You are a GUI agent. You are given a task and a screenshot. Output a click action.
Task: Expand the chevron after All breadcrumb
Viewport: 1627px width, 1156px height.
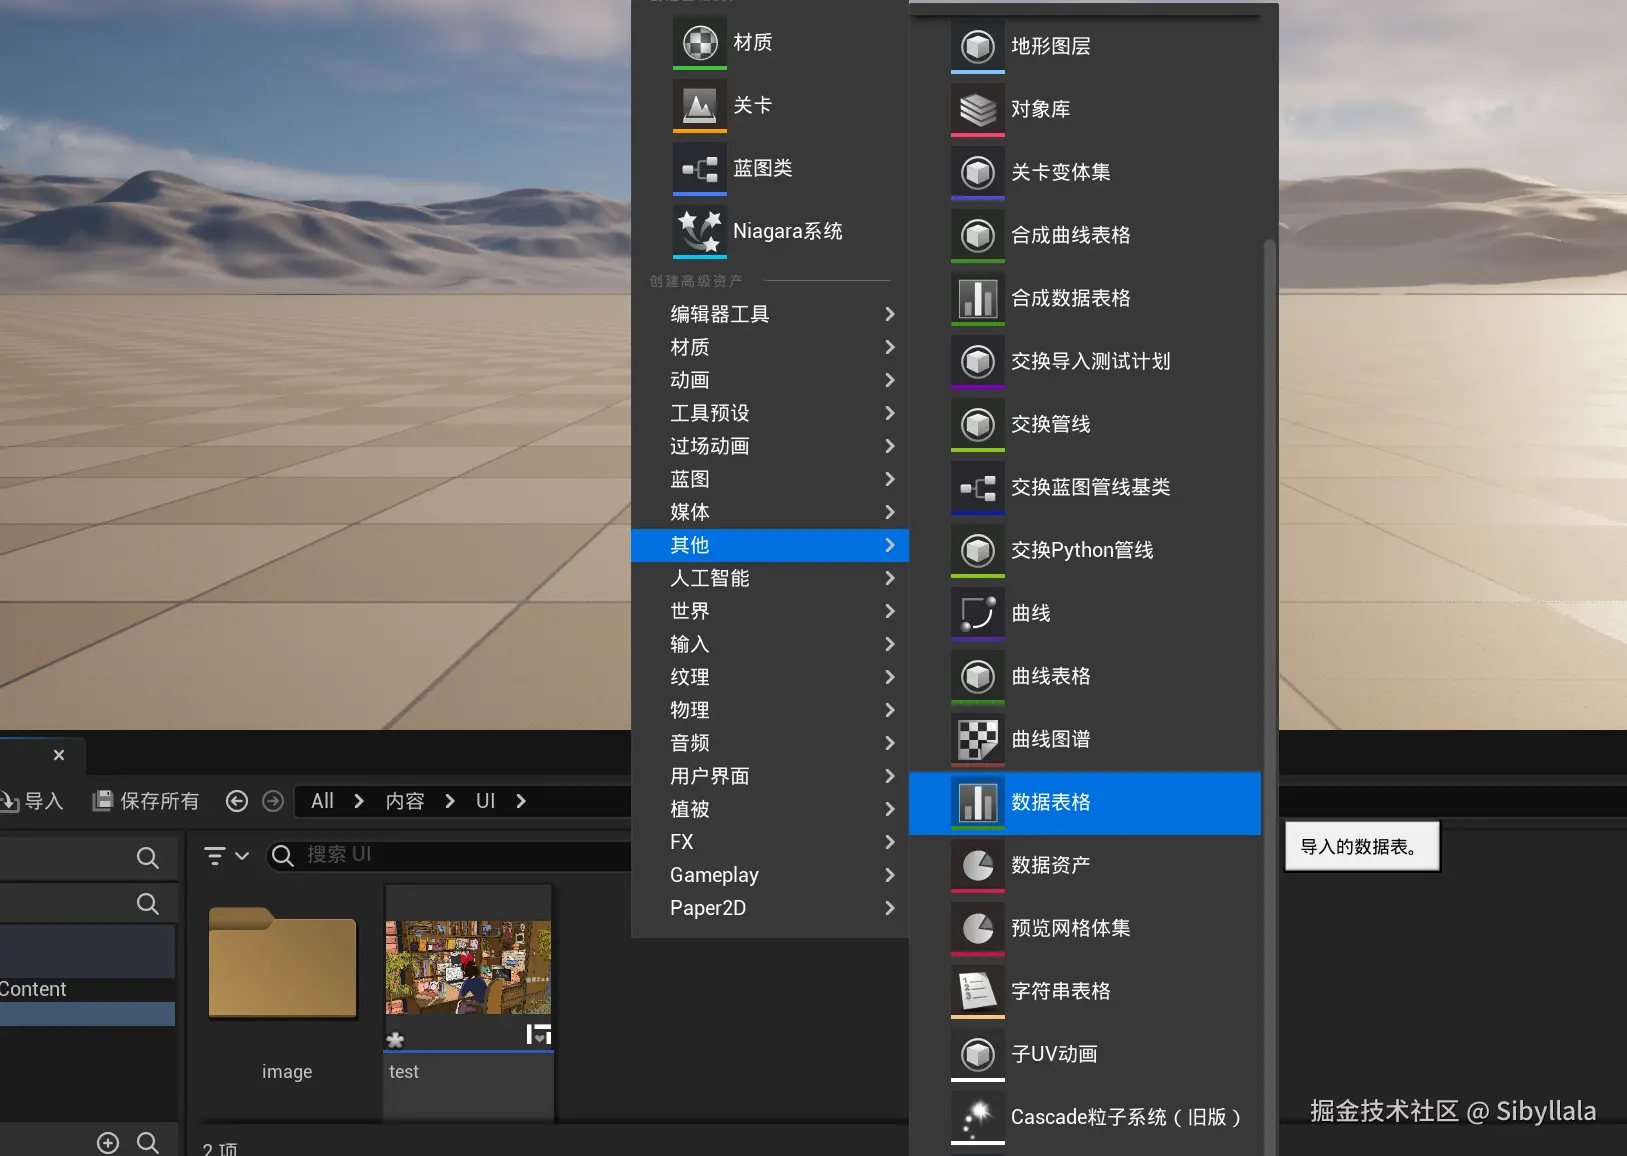[359, 801]
